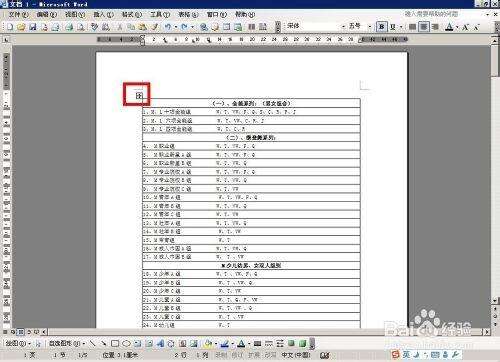Open the 编辑 (Edit) menu
Image resolution: width=500 pixels, height=362 pixels.
pos(47,15)
